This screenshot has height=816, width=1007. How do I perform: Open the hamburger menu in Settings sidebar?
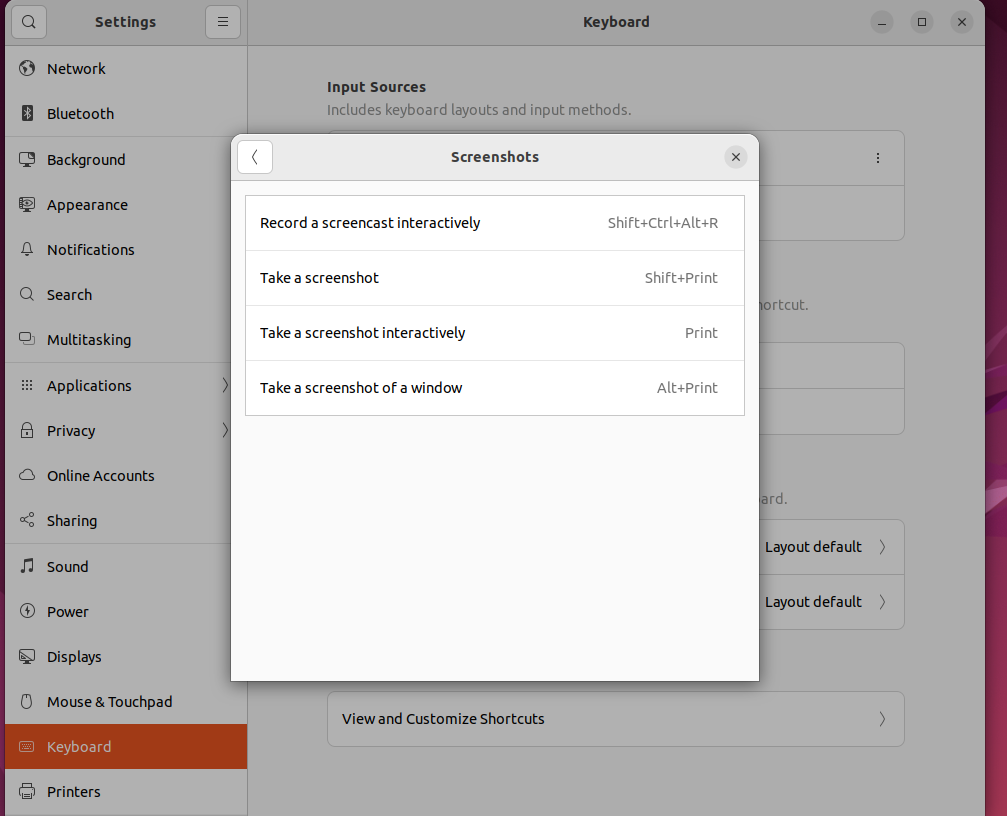[x=222, y=21]
